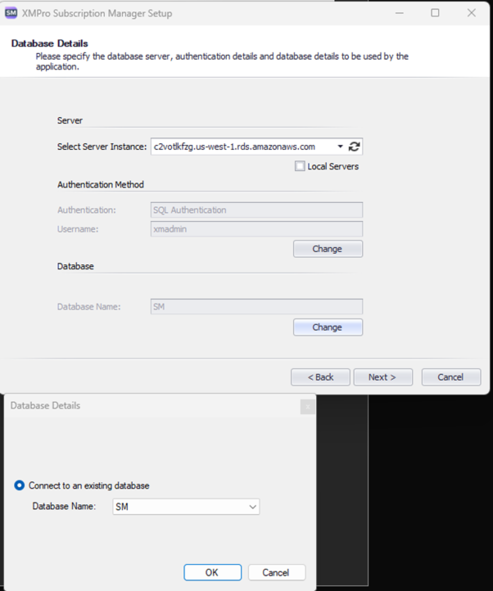Maximize the setup window
Screen dimensions: 493x591
click(435, 13)
